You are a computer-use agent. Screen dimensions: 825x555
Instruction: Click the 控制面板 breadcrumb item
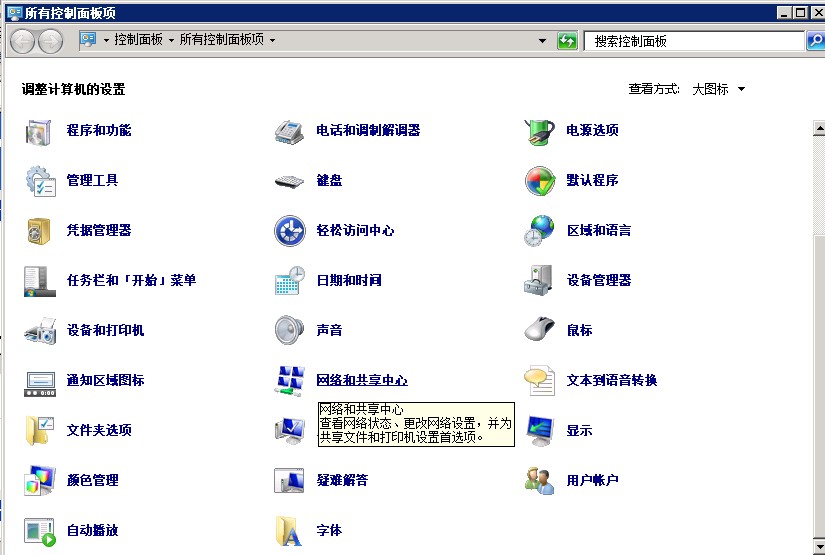click(x=138, y=40)
